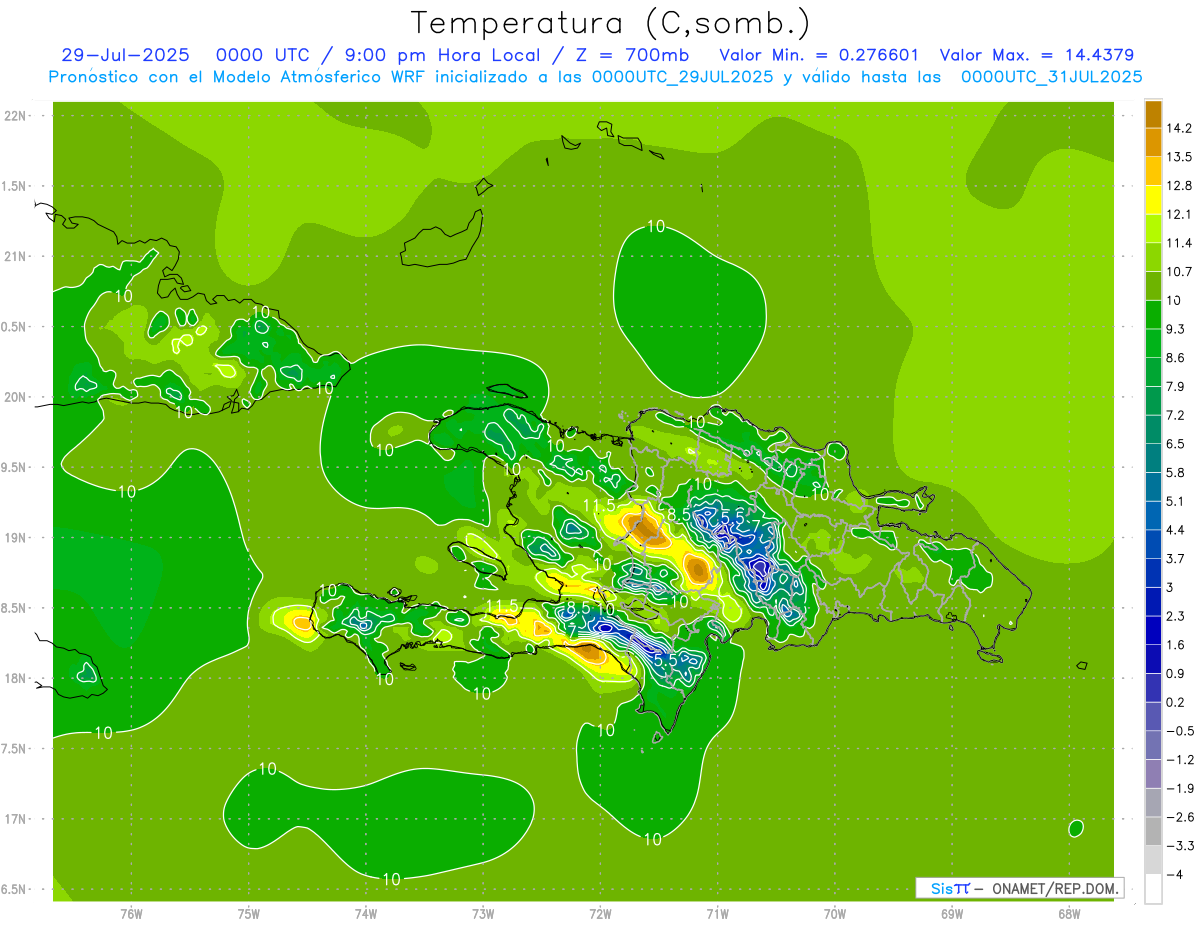Click the '73W' longitude label

[483, 913]
